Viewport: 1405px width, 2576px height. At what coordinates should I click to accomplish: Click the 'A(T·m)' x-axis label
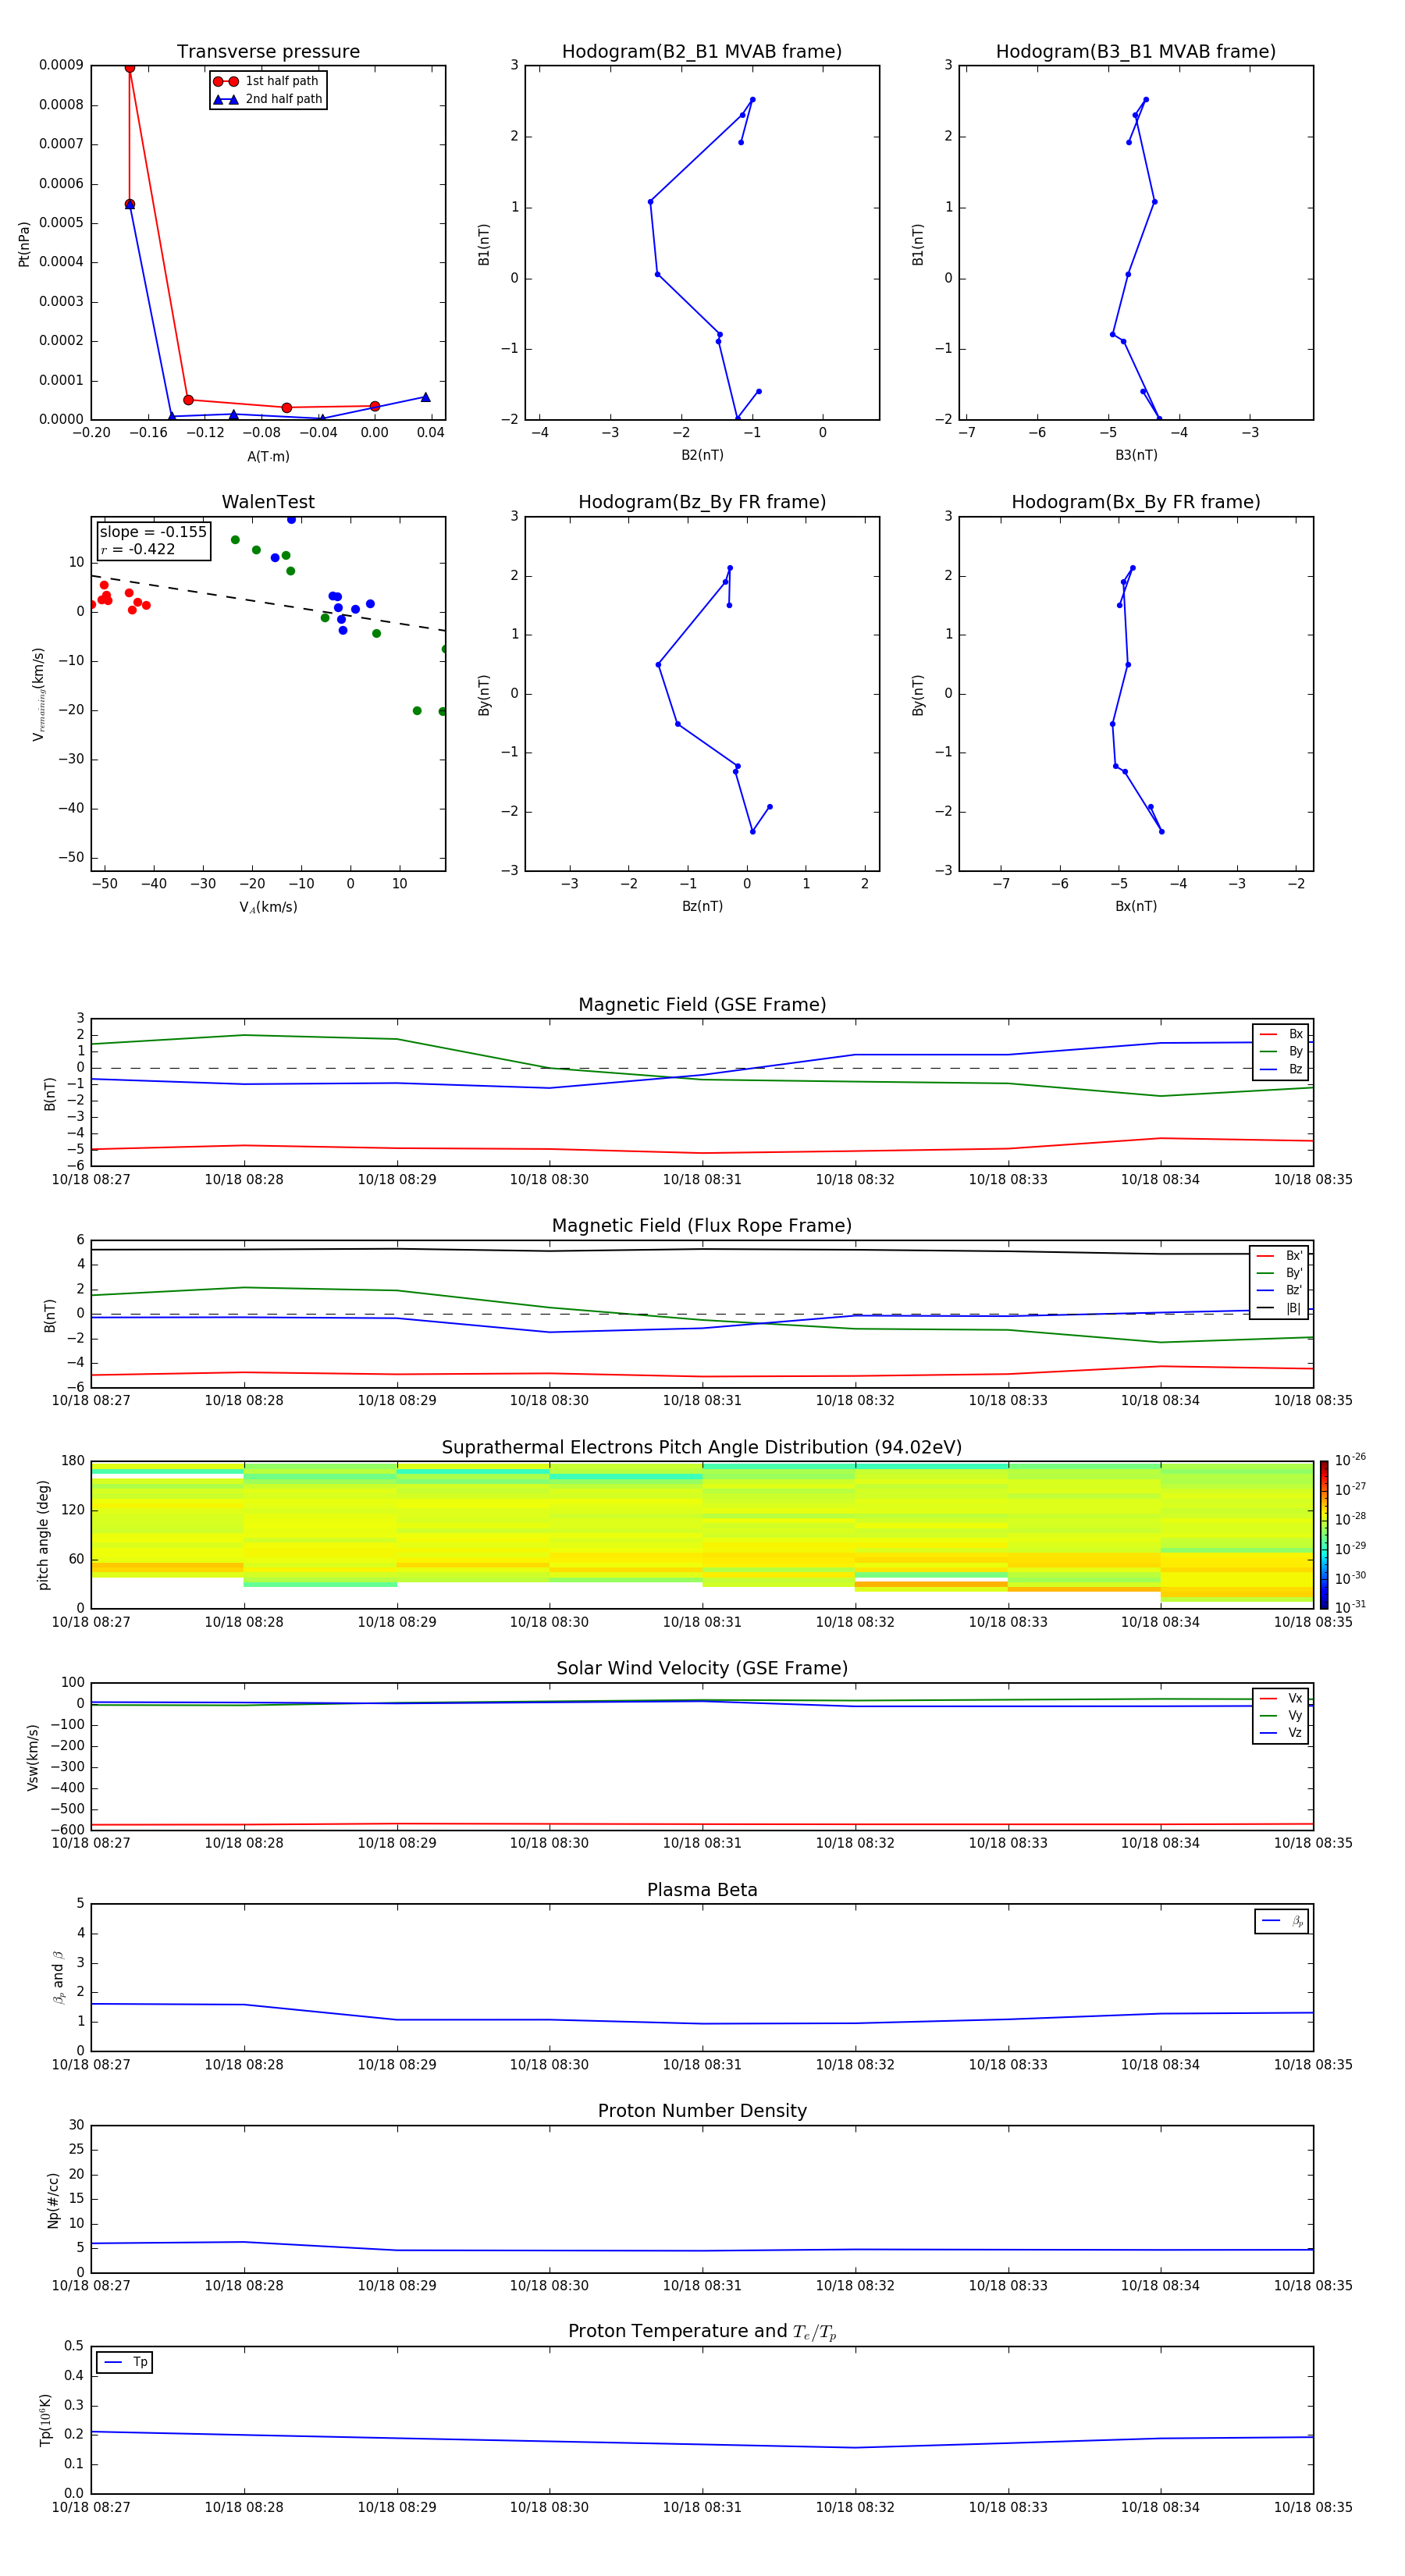pyautogui.click(x=268, y=456)
